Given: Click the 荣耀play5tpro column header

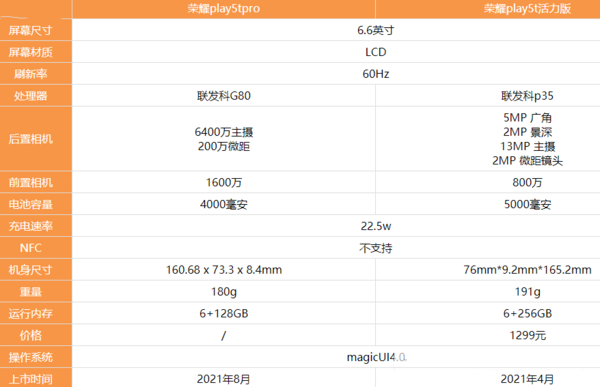Looking at the screenshot, I should pos(223,9).
